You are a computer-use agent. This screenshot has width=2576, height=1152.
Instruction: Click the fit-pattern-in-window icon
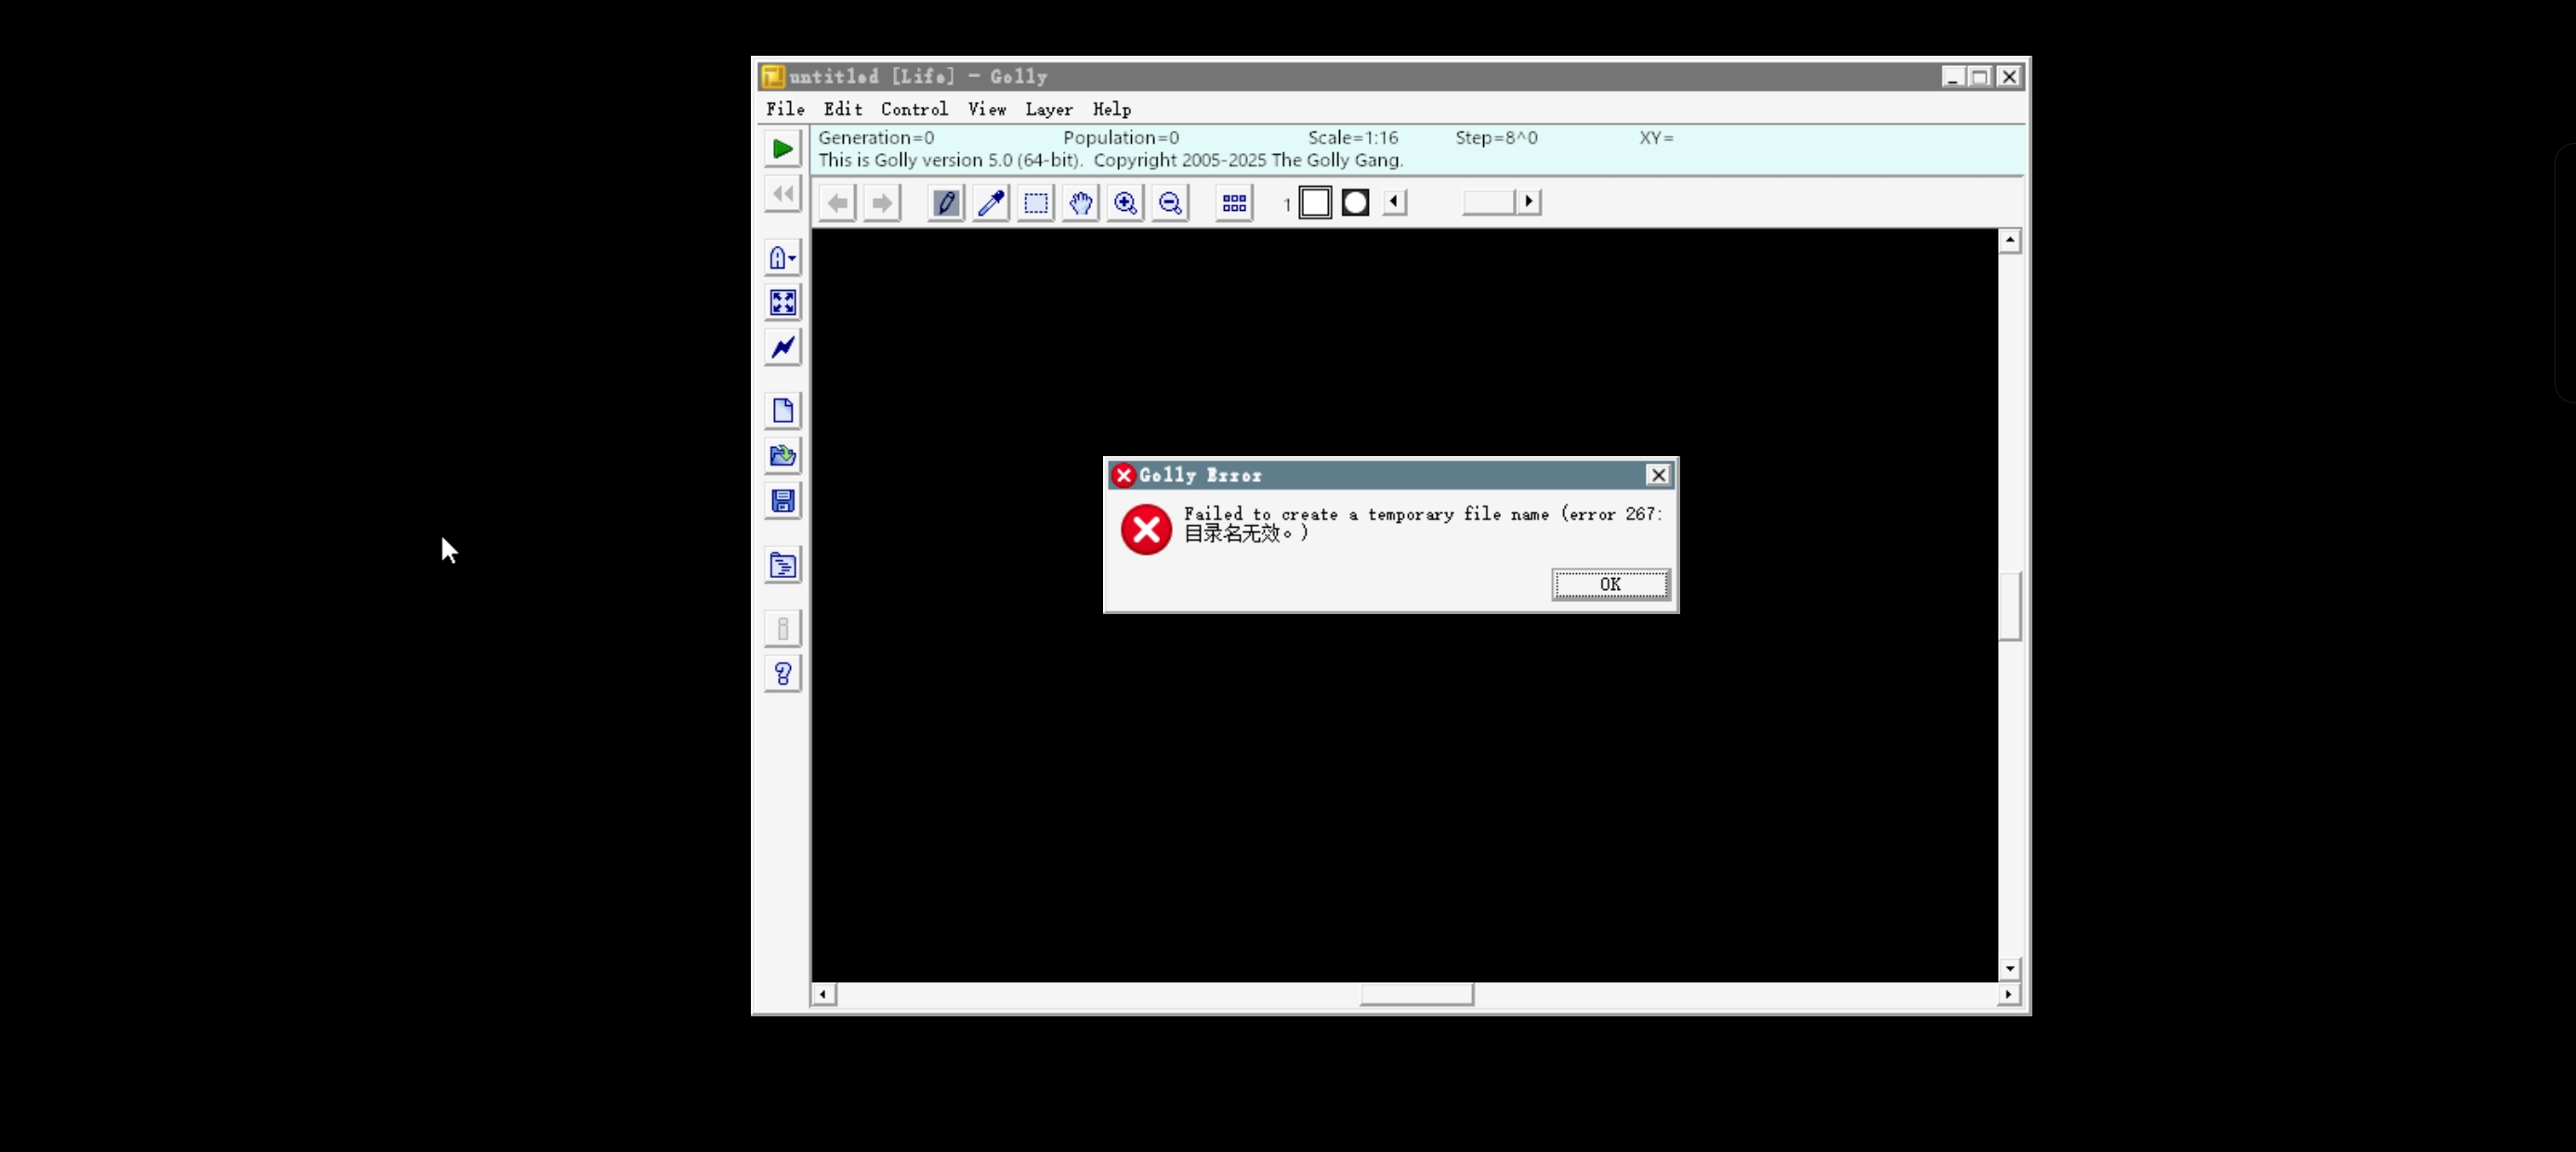pyautogui.click(x=783, y=302)
